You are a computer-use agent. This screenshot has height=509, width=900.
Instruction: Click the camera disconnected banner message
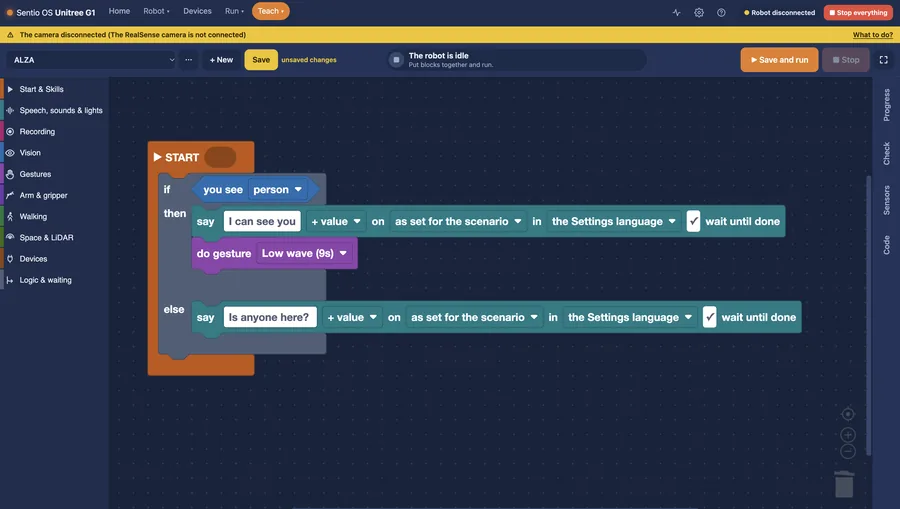click(x=133, y=35)
